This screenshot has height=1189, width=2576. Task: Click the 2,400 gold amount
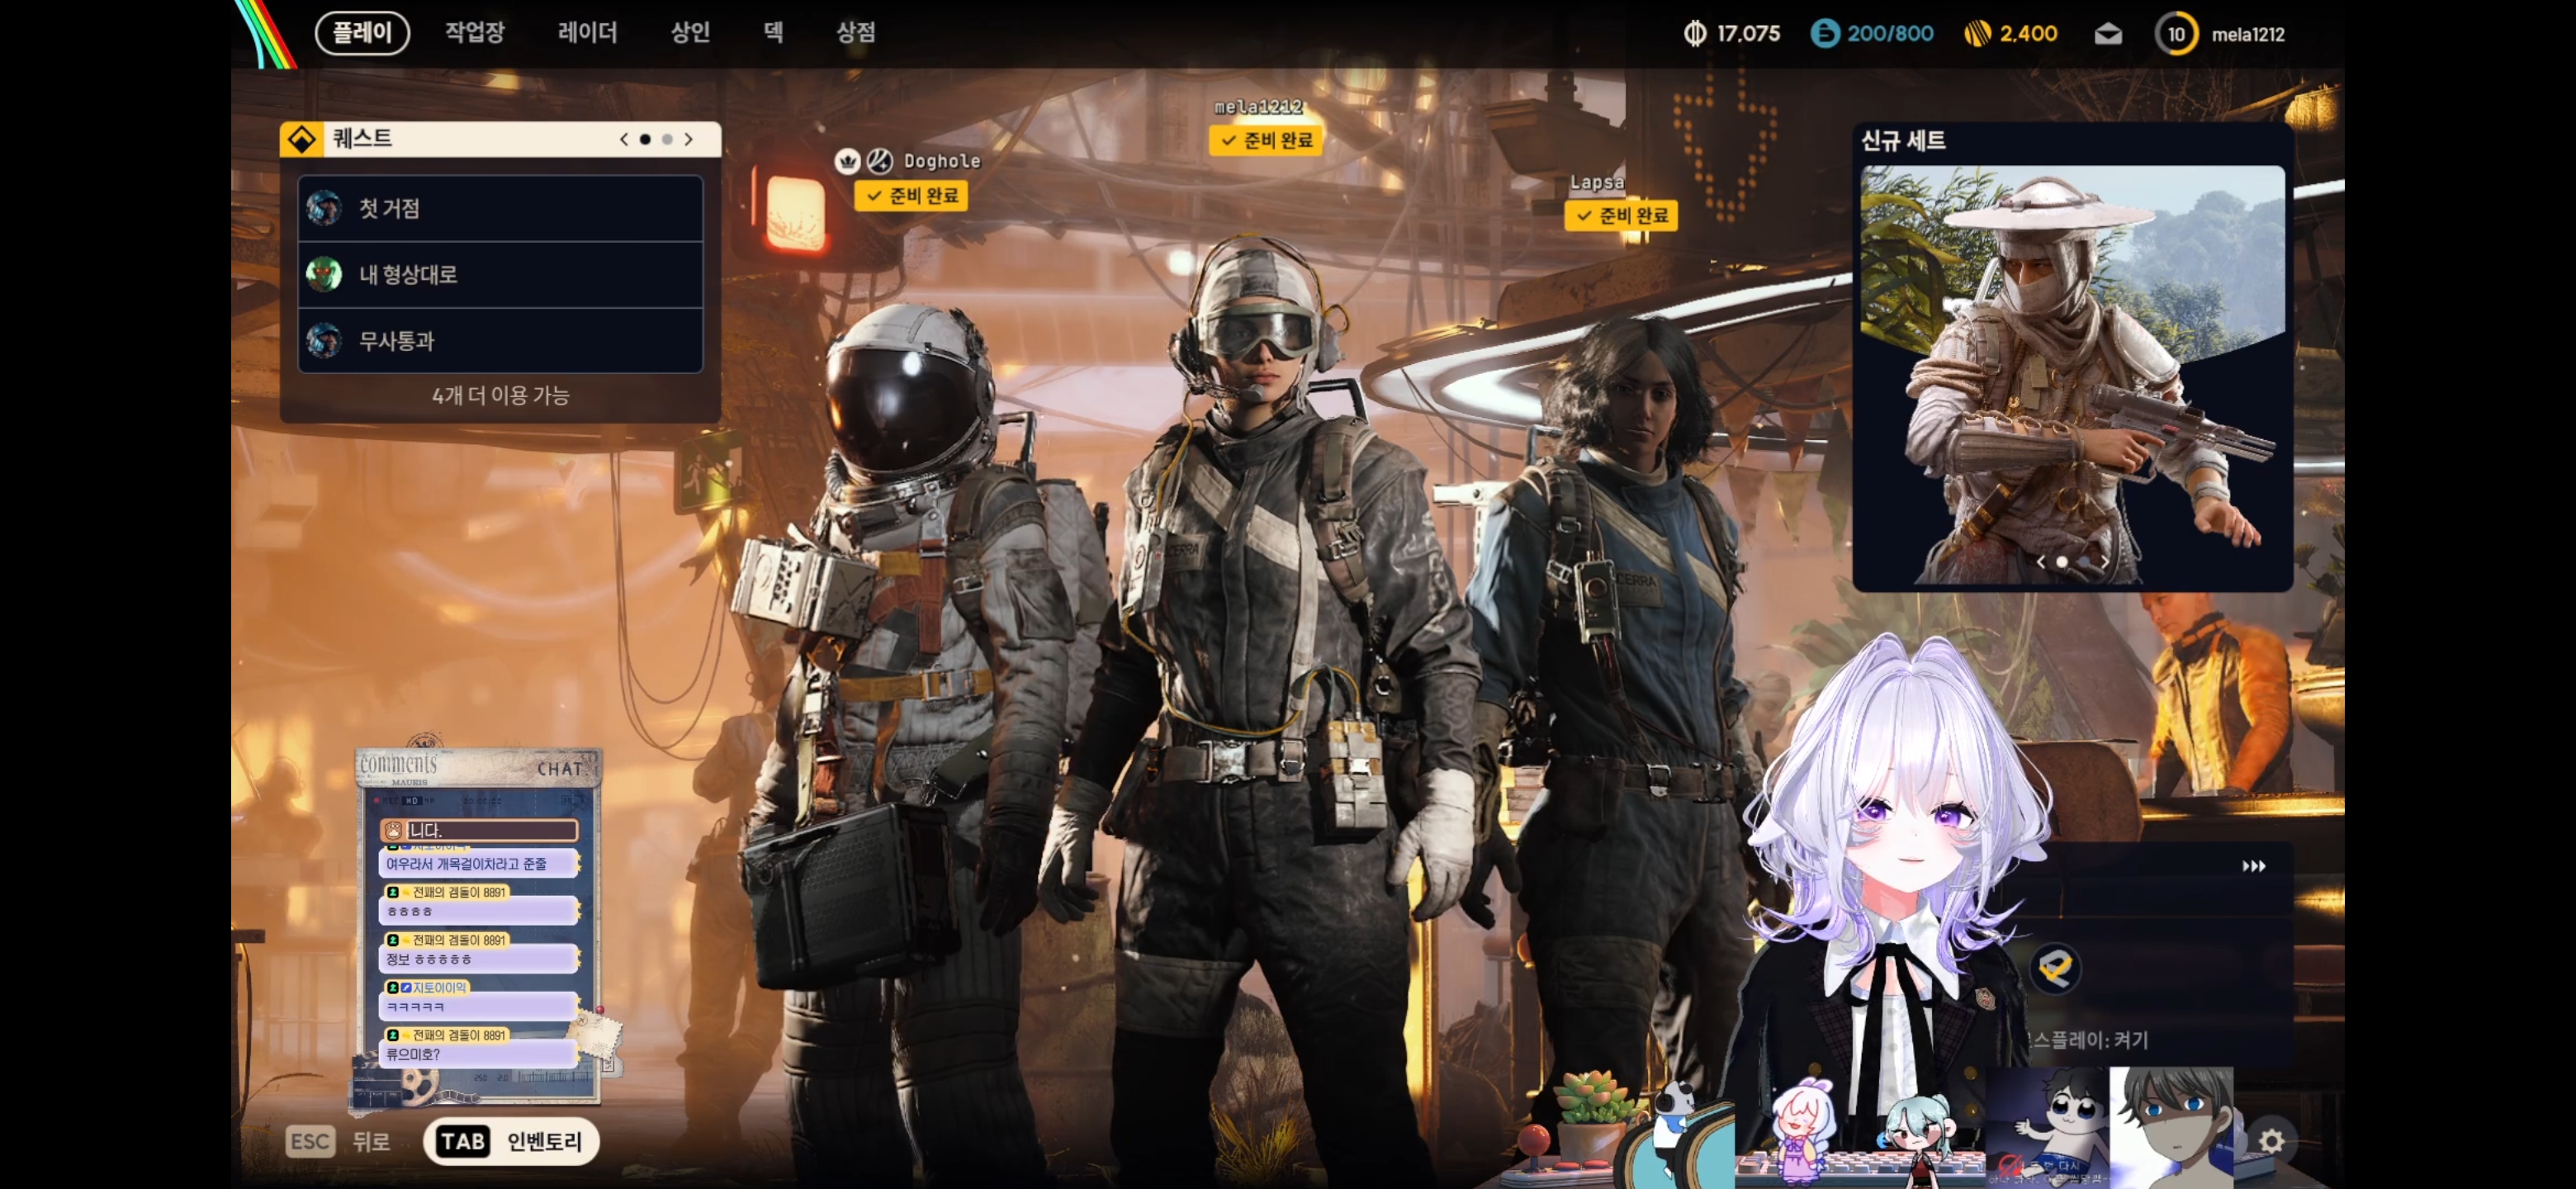click(x=2028, y=34)
